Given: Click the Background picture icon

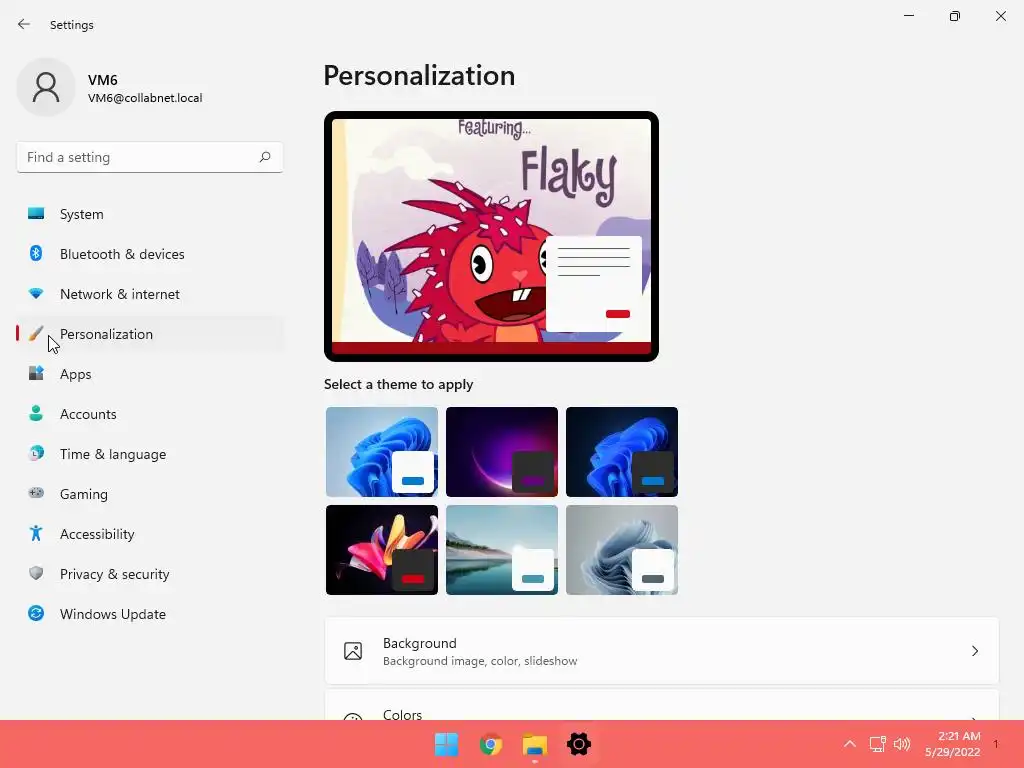Looking at the screenshot, I should tap(353, 651).
